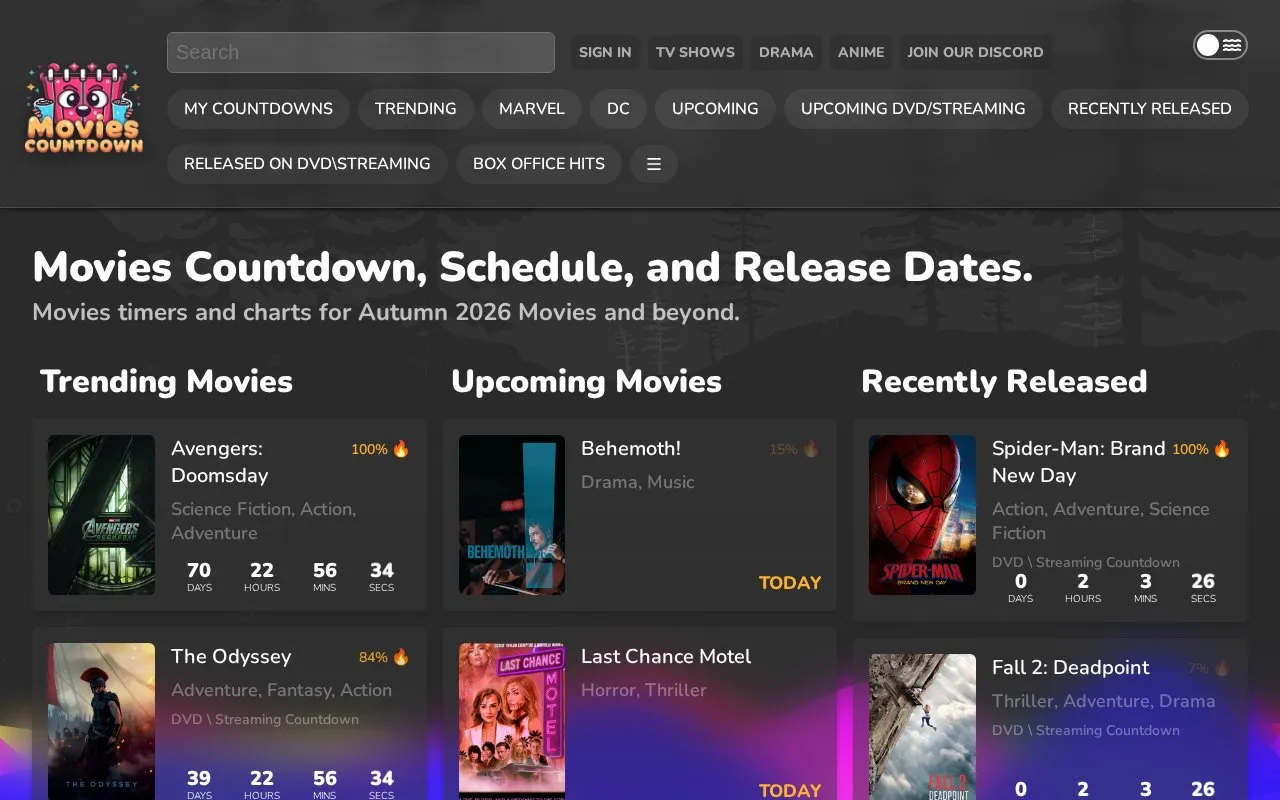Open Recently Released tab
Screen dimensions: 1280x800
1150,109
